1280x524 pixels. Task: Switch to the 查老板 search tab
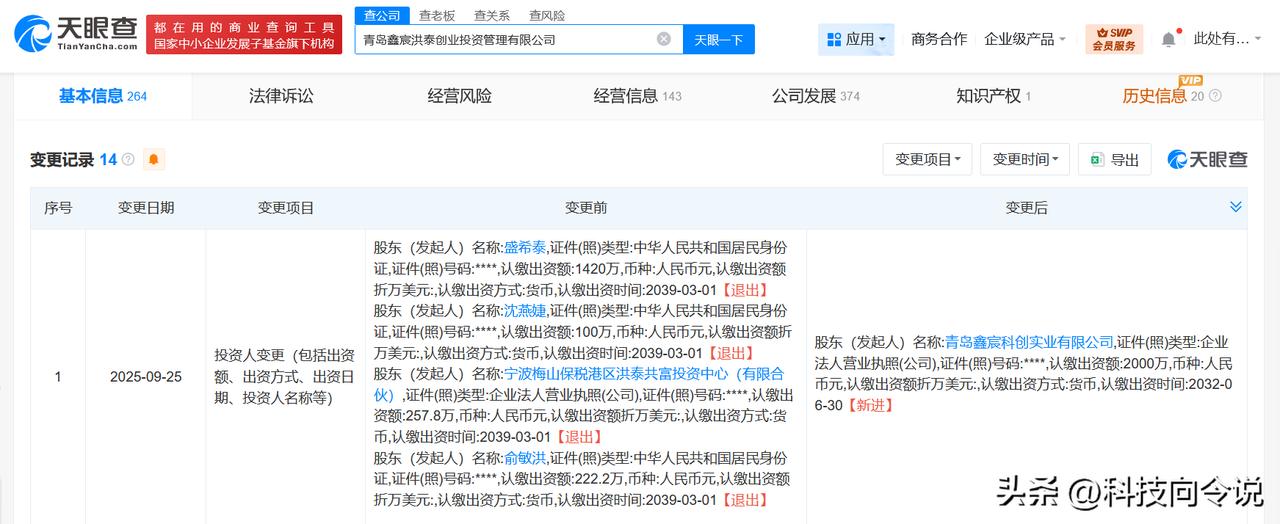click(x=437, y=15)
